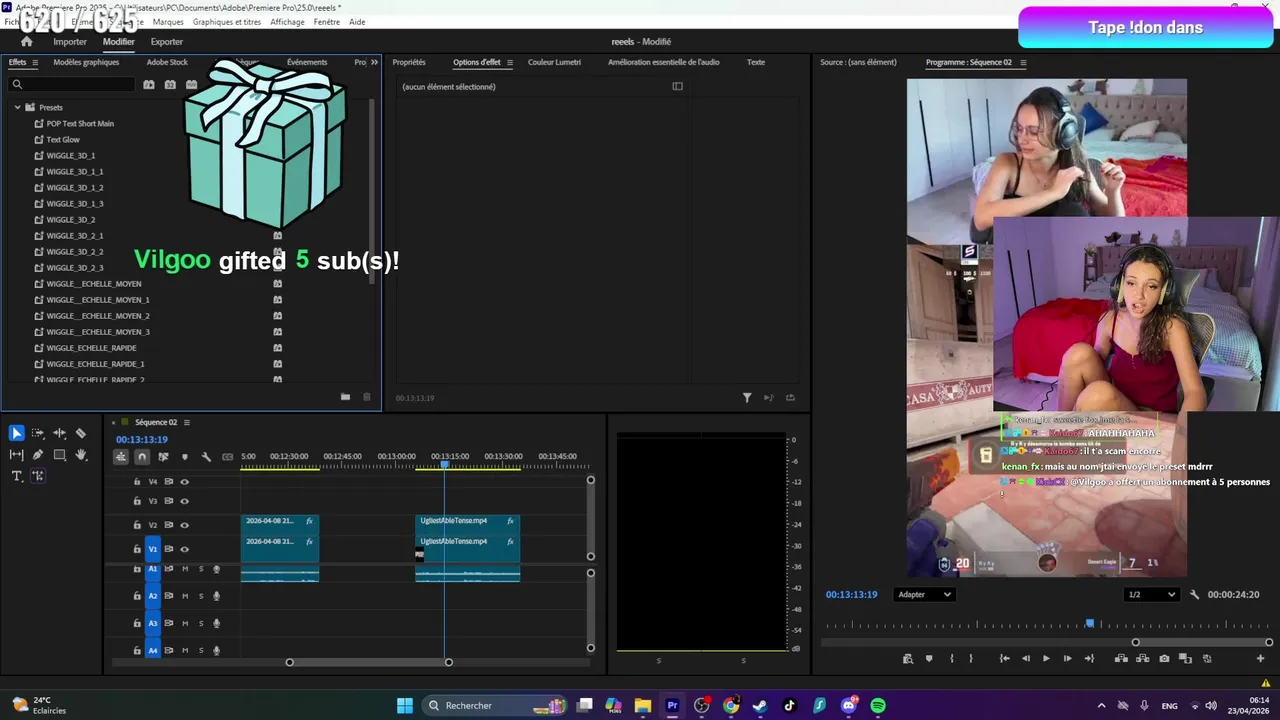Open Modèles graphiques tab
This screenshot has height=720, width=1280.
point(86,62)
